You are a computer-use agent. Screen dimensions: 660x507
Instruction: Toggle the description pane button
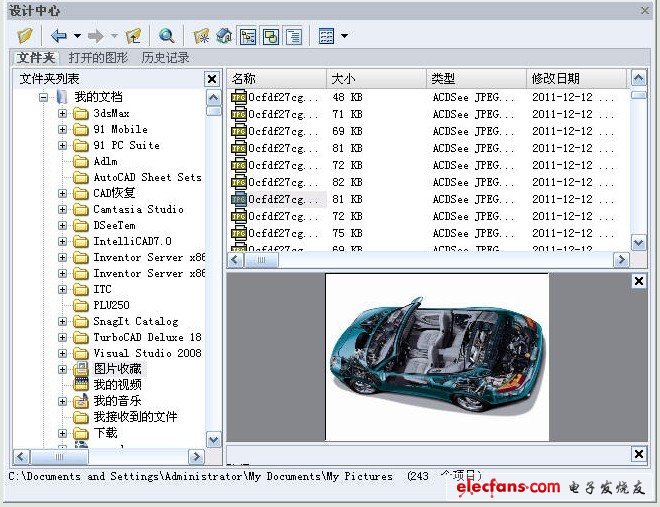pyautogui.click(x=293, y=36)
